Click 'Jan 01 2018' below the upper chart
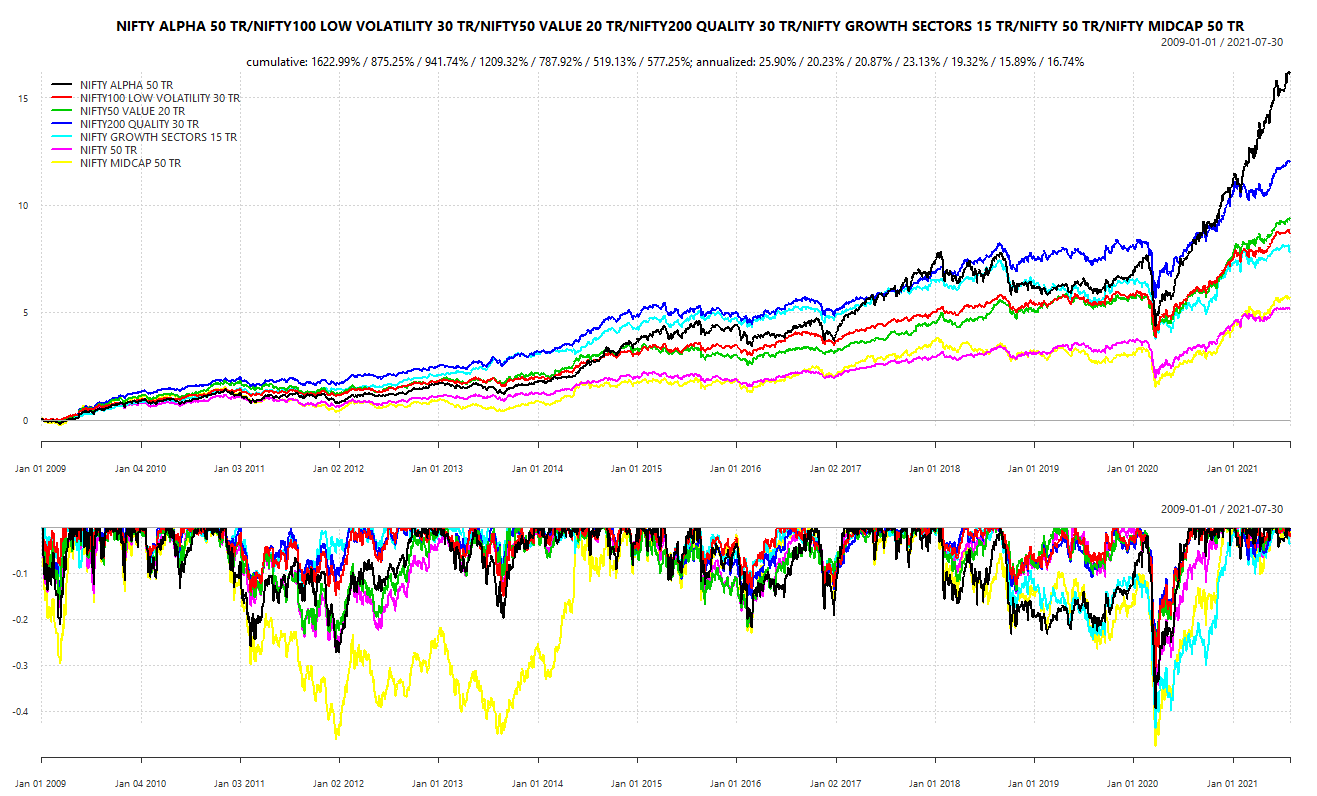This screenshot has width=1317, height=796. coord(934,468)
